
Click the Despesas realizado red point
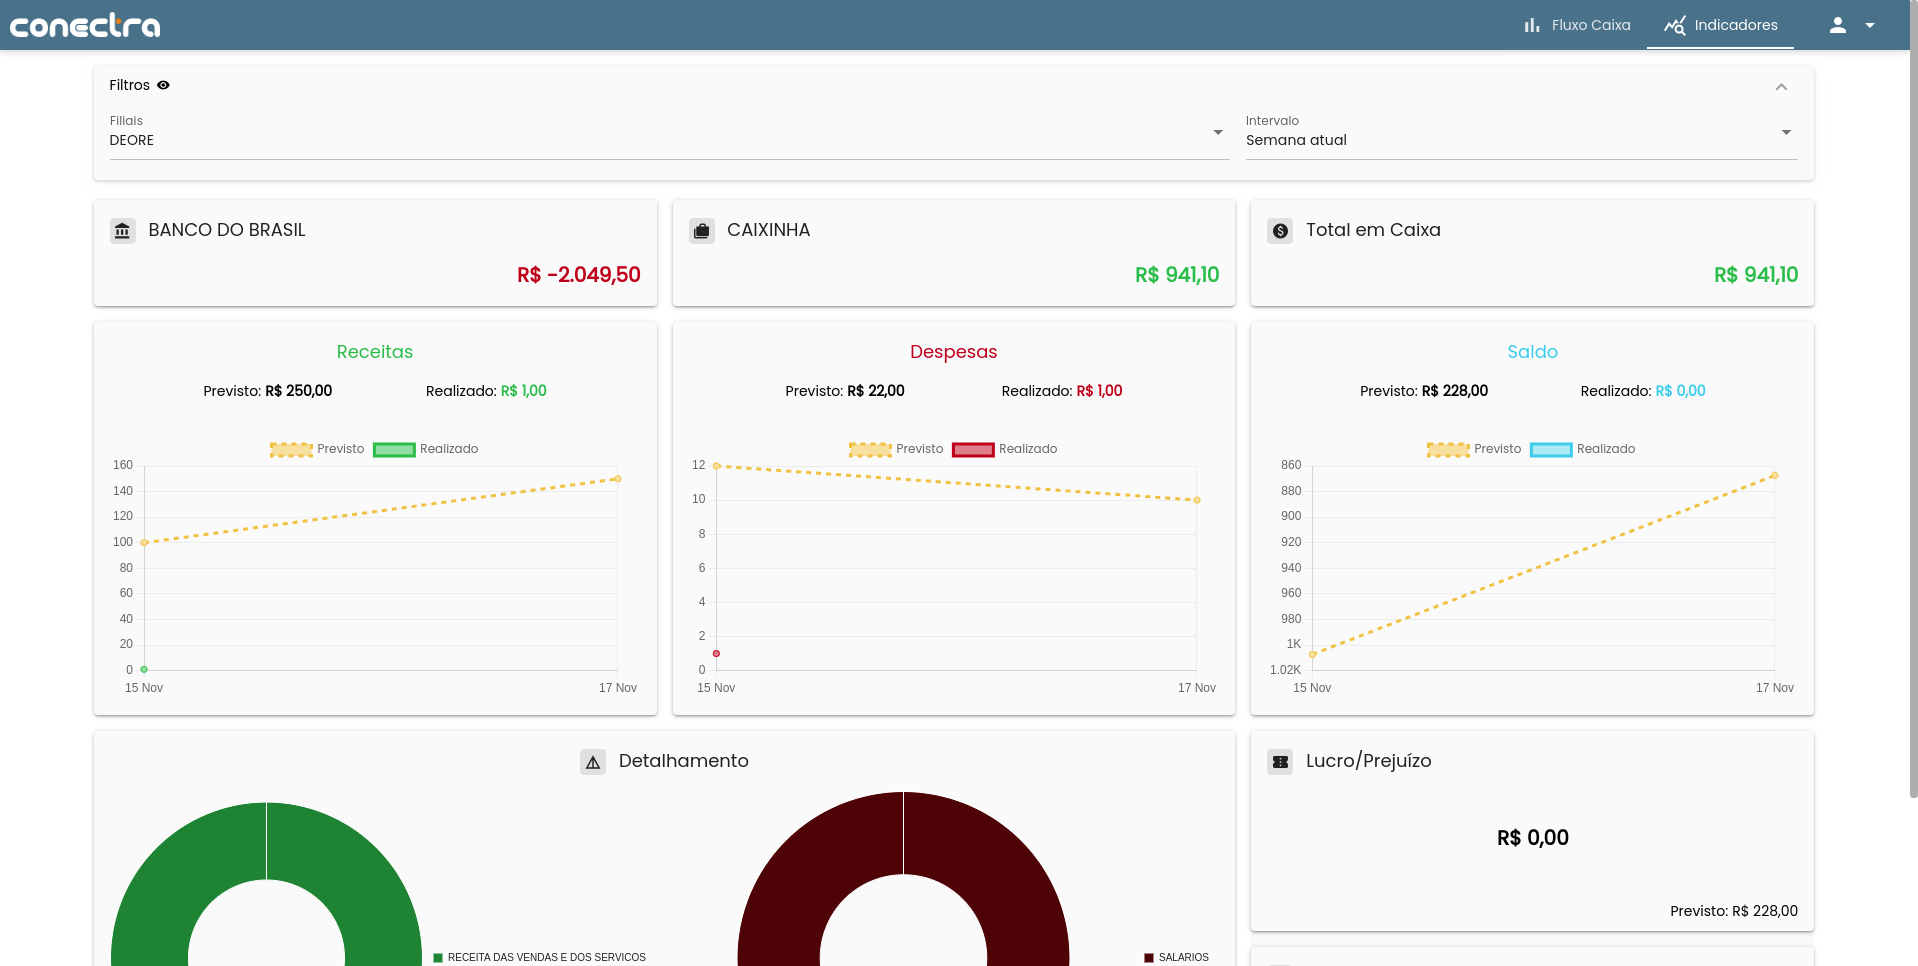(716, 653)
